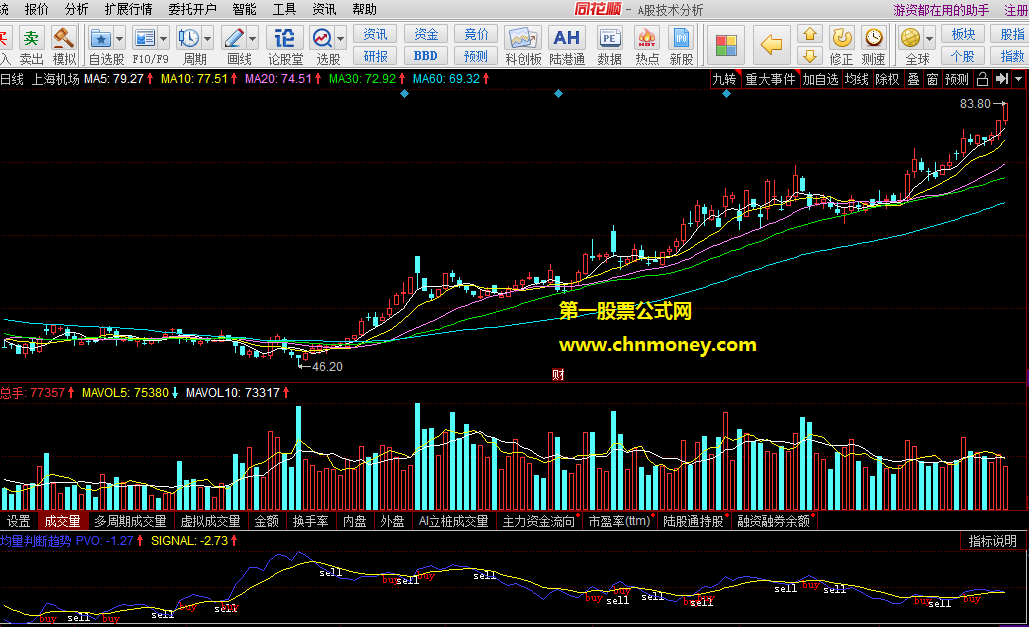Click the red 财 finance marker on chart
Screen dimensions: 1029x627
558,375
